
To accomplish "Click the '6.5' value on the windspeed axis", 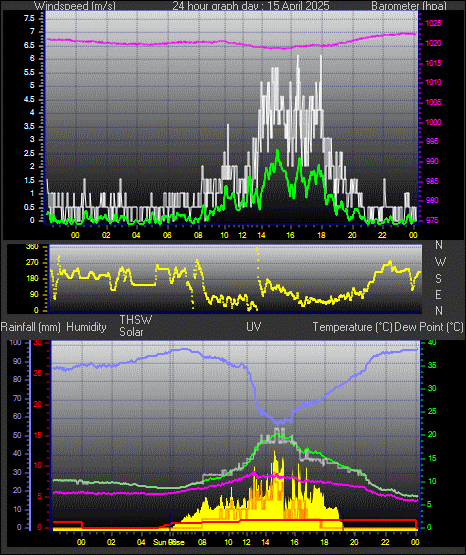I will [x=29, y=45].
